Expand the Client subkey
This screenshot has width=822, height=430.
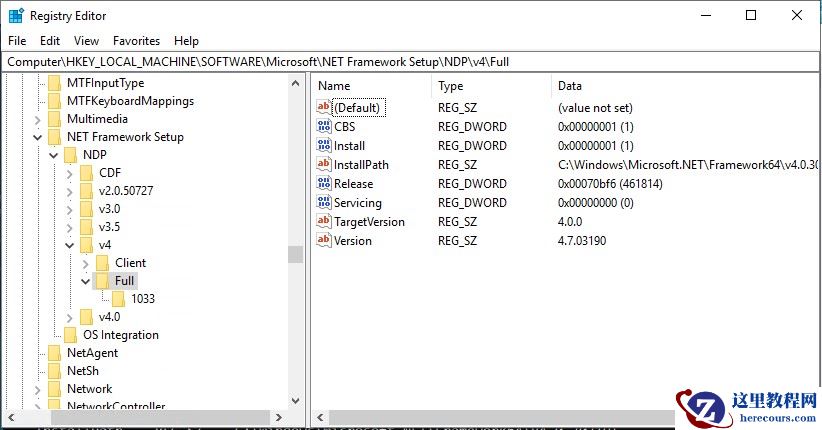pyautogui.click(x=86, y=263)
